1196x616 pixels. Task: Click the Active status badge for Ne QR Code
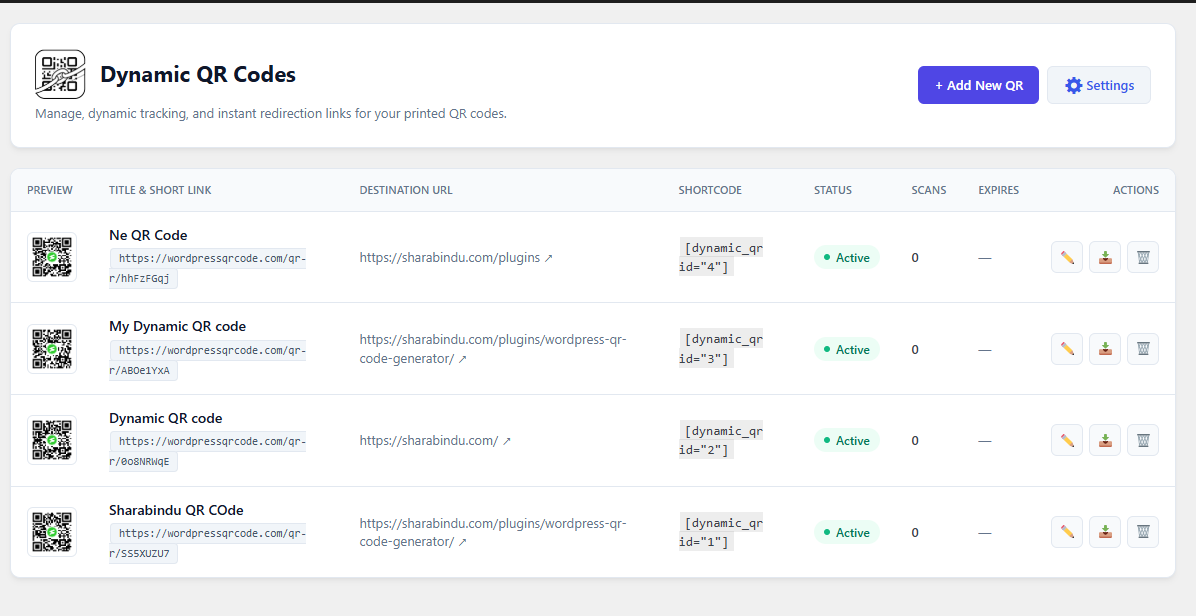pos(847,258)
